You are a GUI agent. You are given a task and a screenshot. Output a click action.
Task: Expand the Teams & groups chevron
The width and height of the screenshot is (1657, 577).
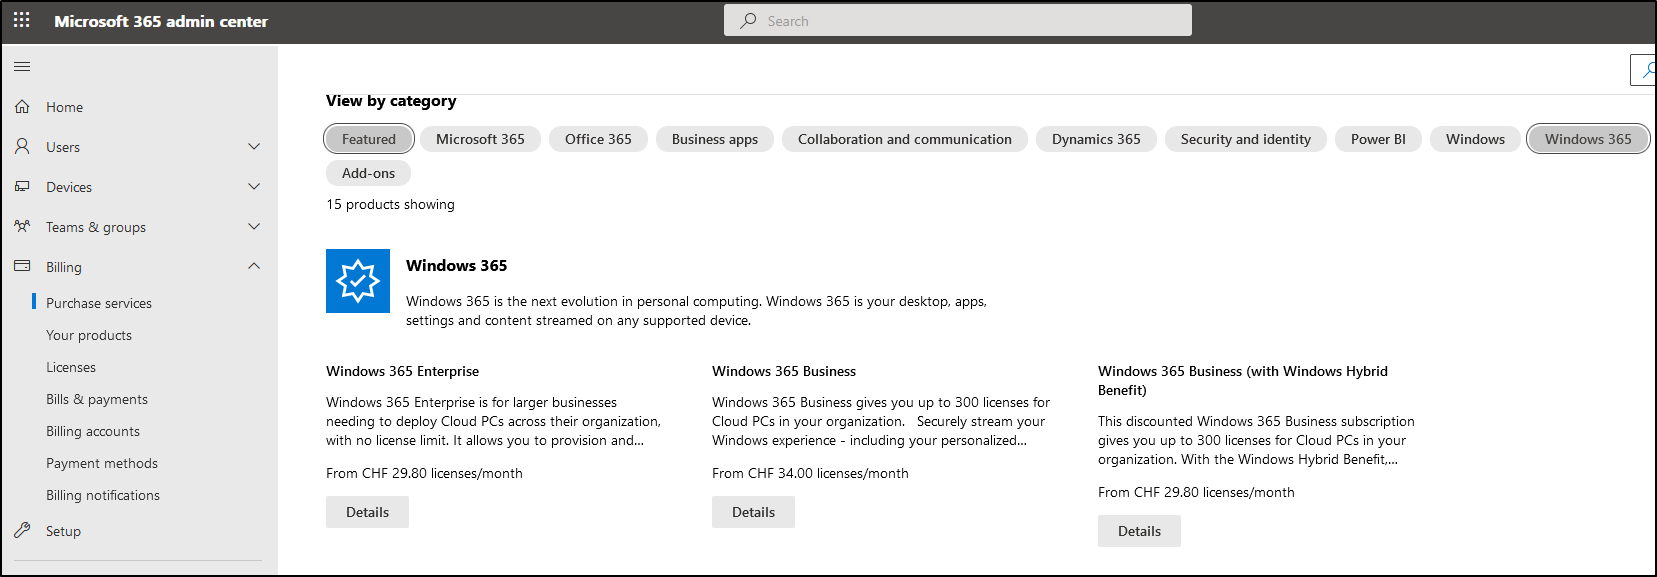(254, 226)
